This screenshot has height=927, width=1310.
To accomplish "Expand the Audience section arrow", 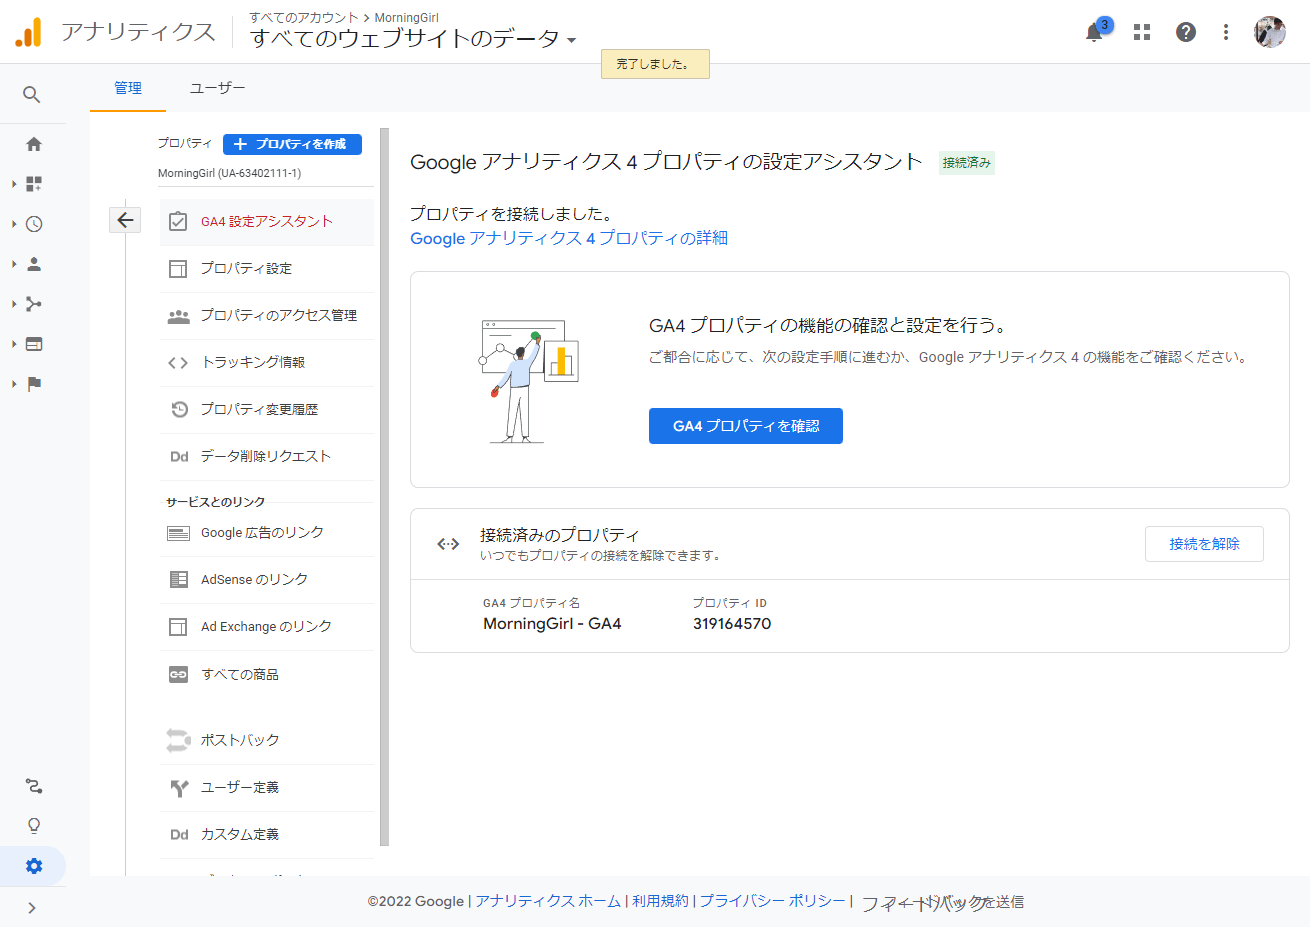I will pyautogui.click(x=14, y=264).
